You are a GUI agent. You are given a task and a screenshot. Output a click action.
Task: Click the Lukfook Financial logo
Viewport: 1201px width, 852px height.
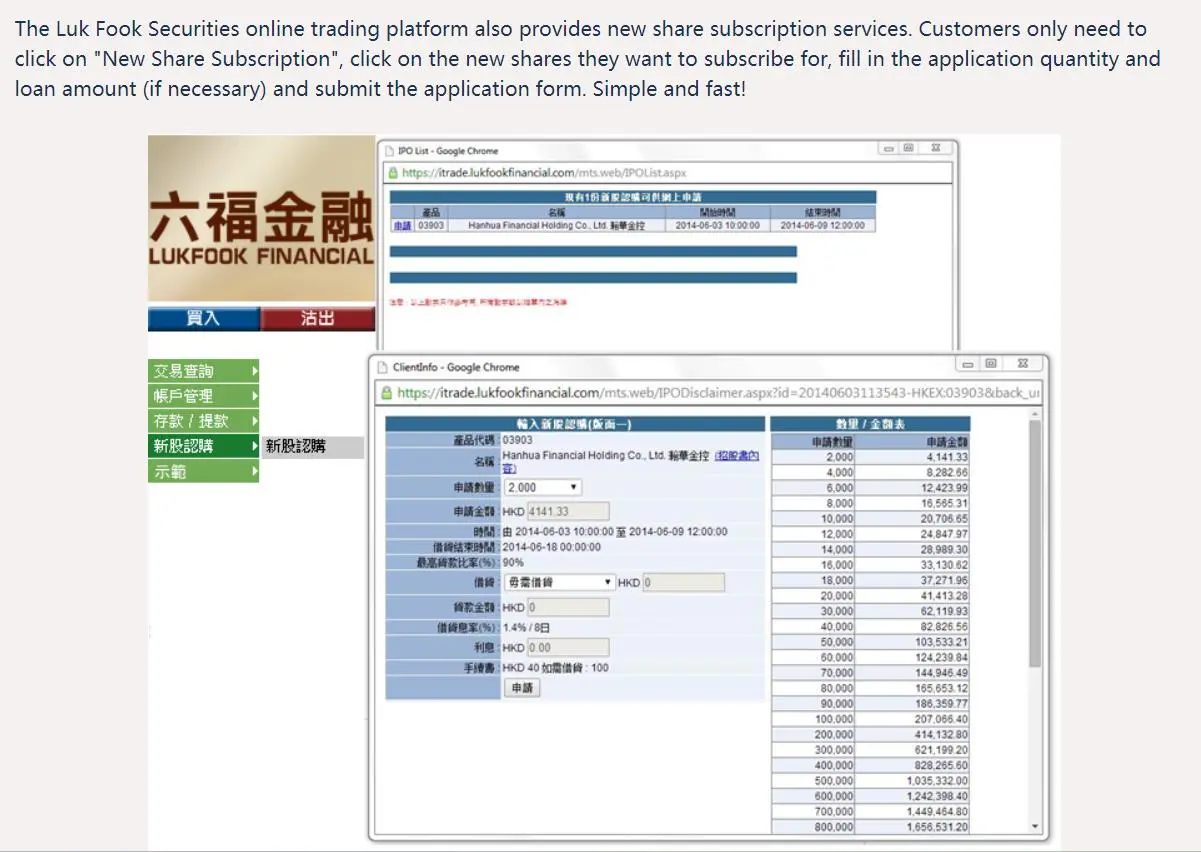click(x=261, y=219)
